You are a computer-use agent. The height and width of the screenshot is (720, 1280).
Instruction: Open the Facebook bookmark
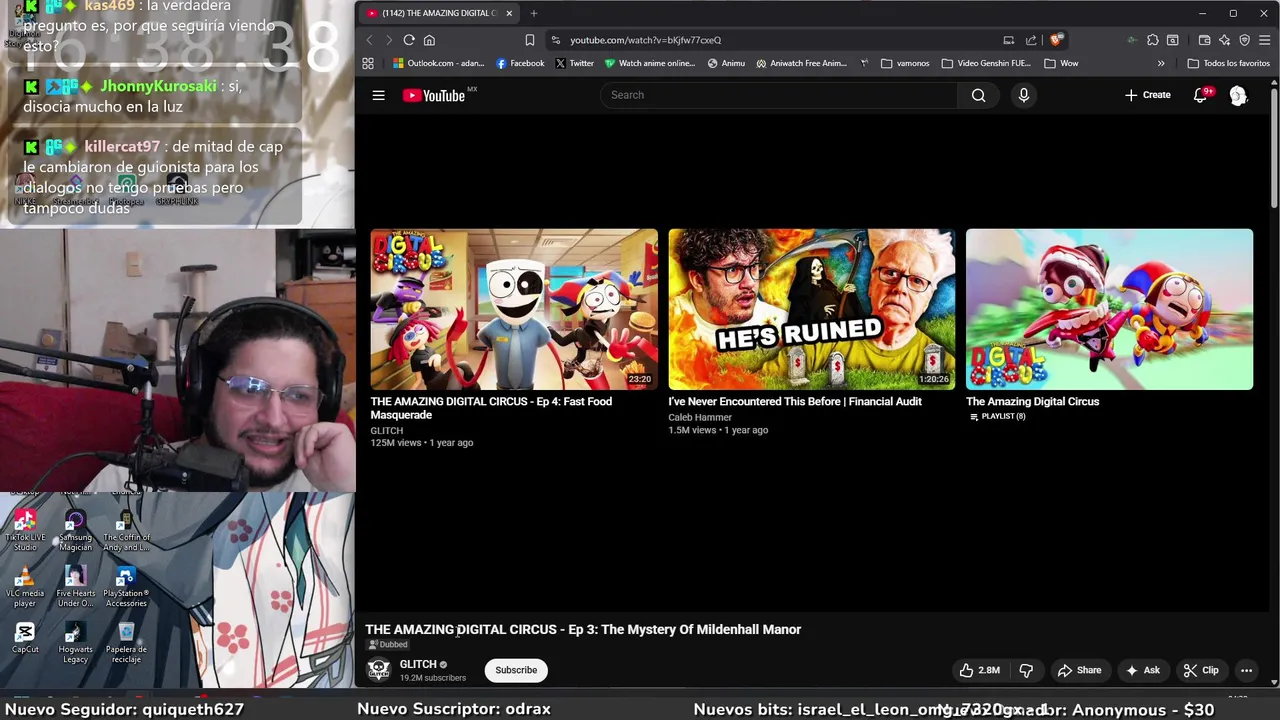point(520,63)
